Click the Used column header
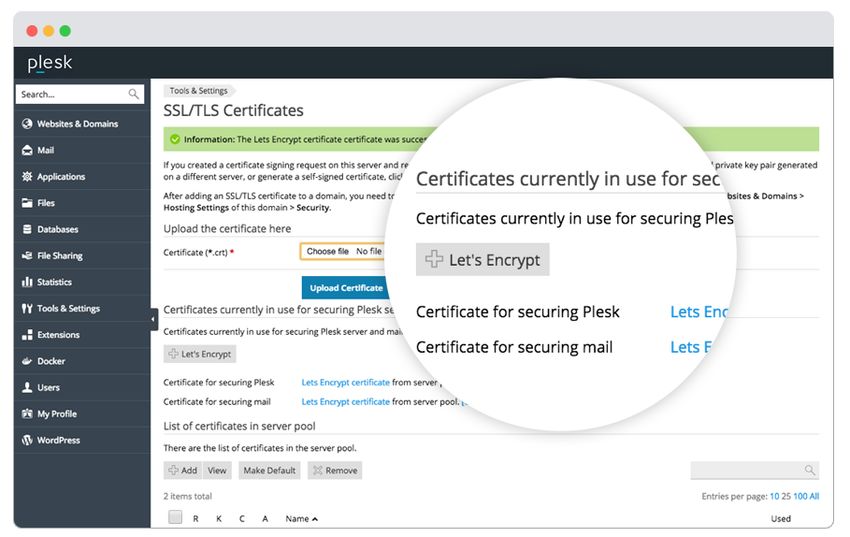The image size is (850, 537). [781, 519]
